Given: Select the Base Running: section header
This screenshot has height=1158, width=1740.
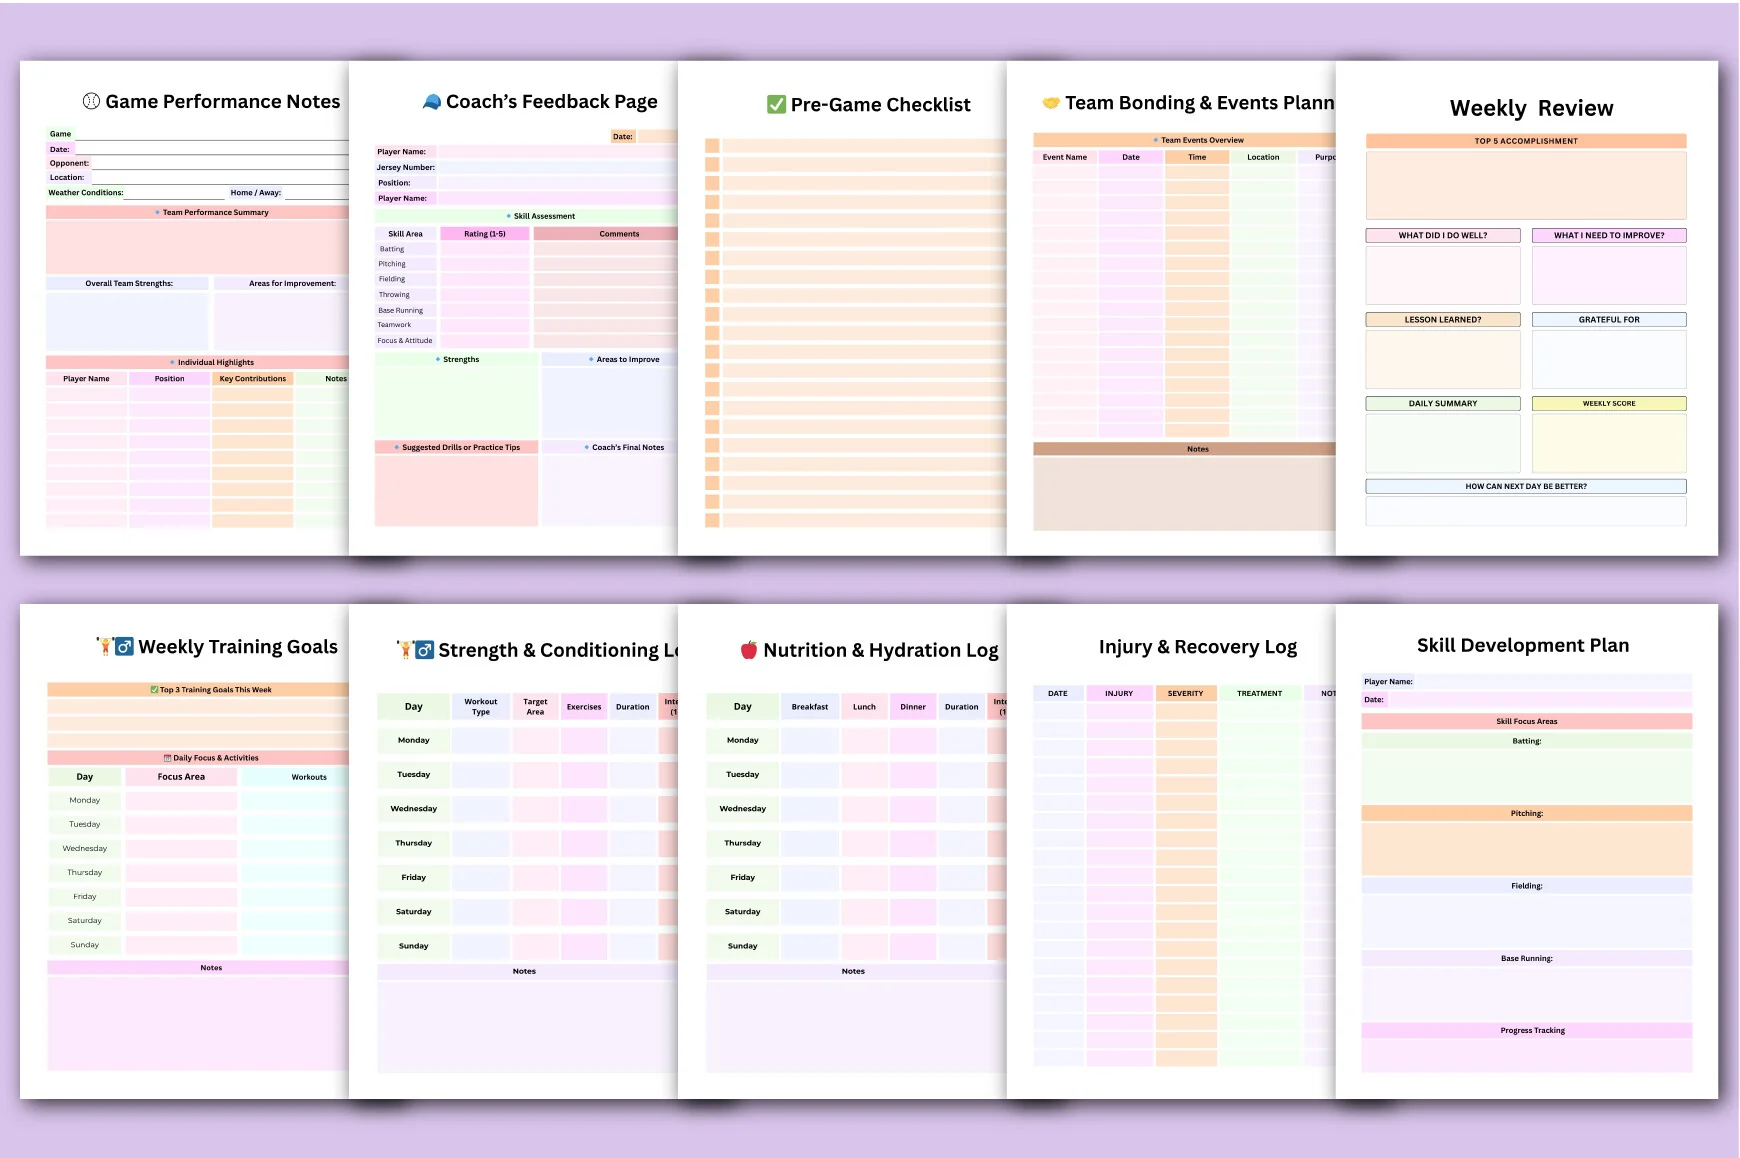Looking at the screenshot, I should [x=1527, y=958].
